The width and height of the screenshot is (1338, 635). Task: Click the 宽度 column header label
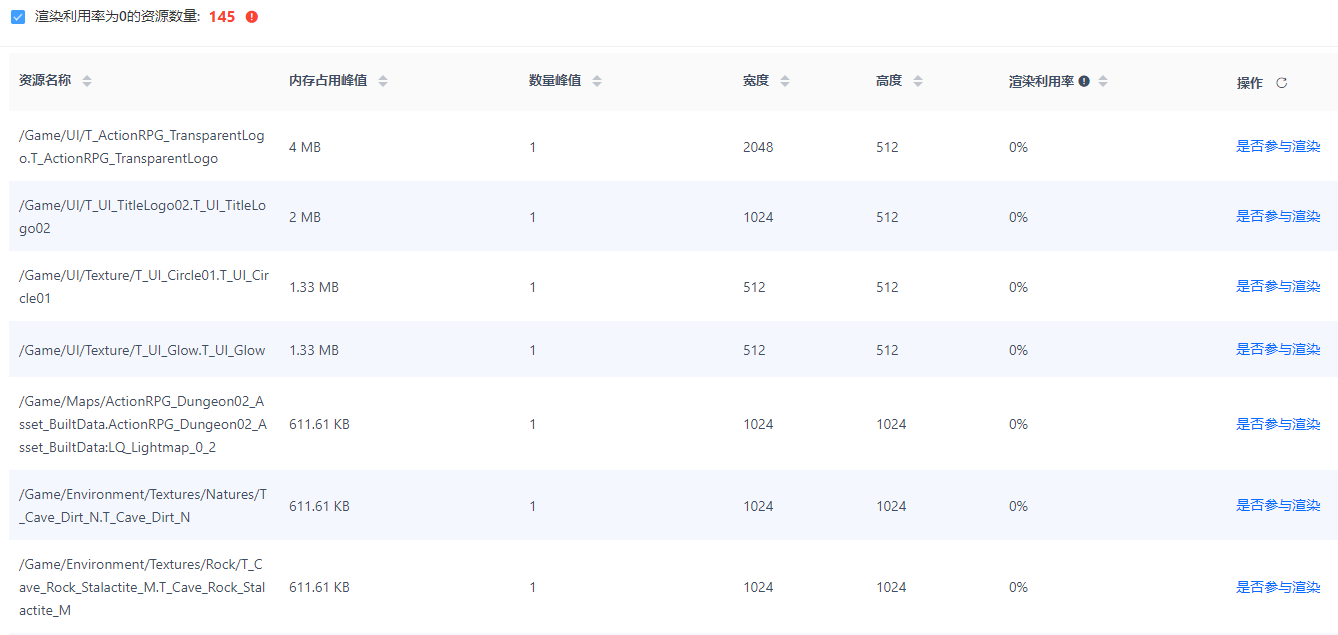click(756, 81)
